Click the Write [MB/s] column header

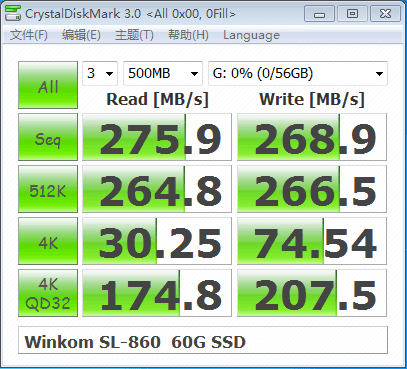click(312, 99)
